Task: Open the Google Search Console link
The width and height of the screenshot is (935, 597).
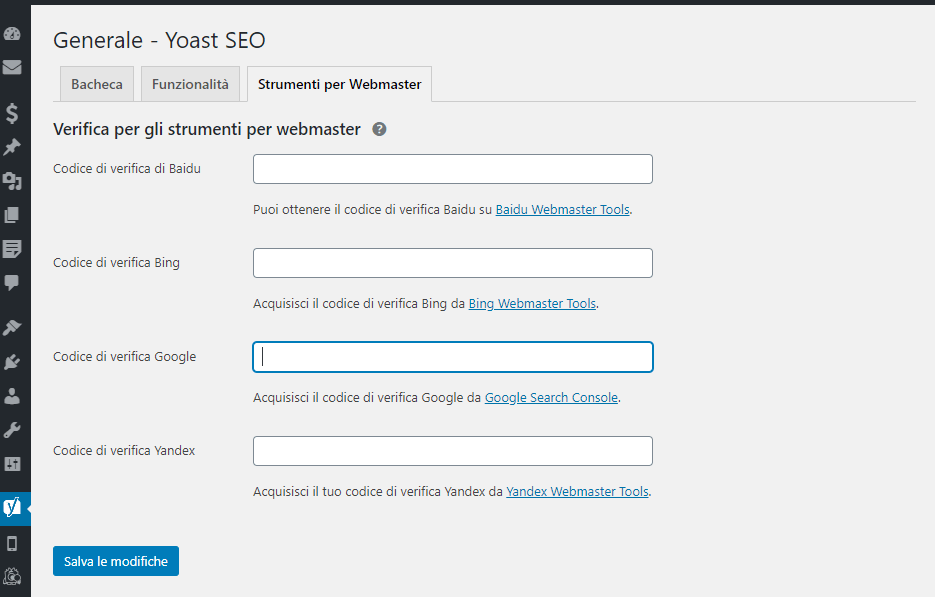Action: pos(551,398)
